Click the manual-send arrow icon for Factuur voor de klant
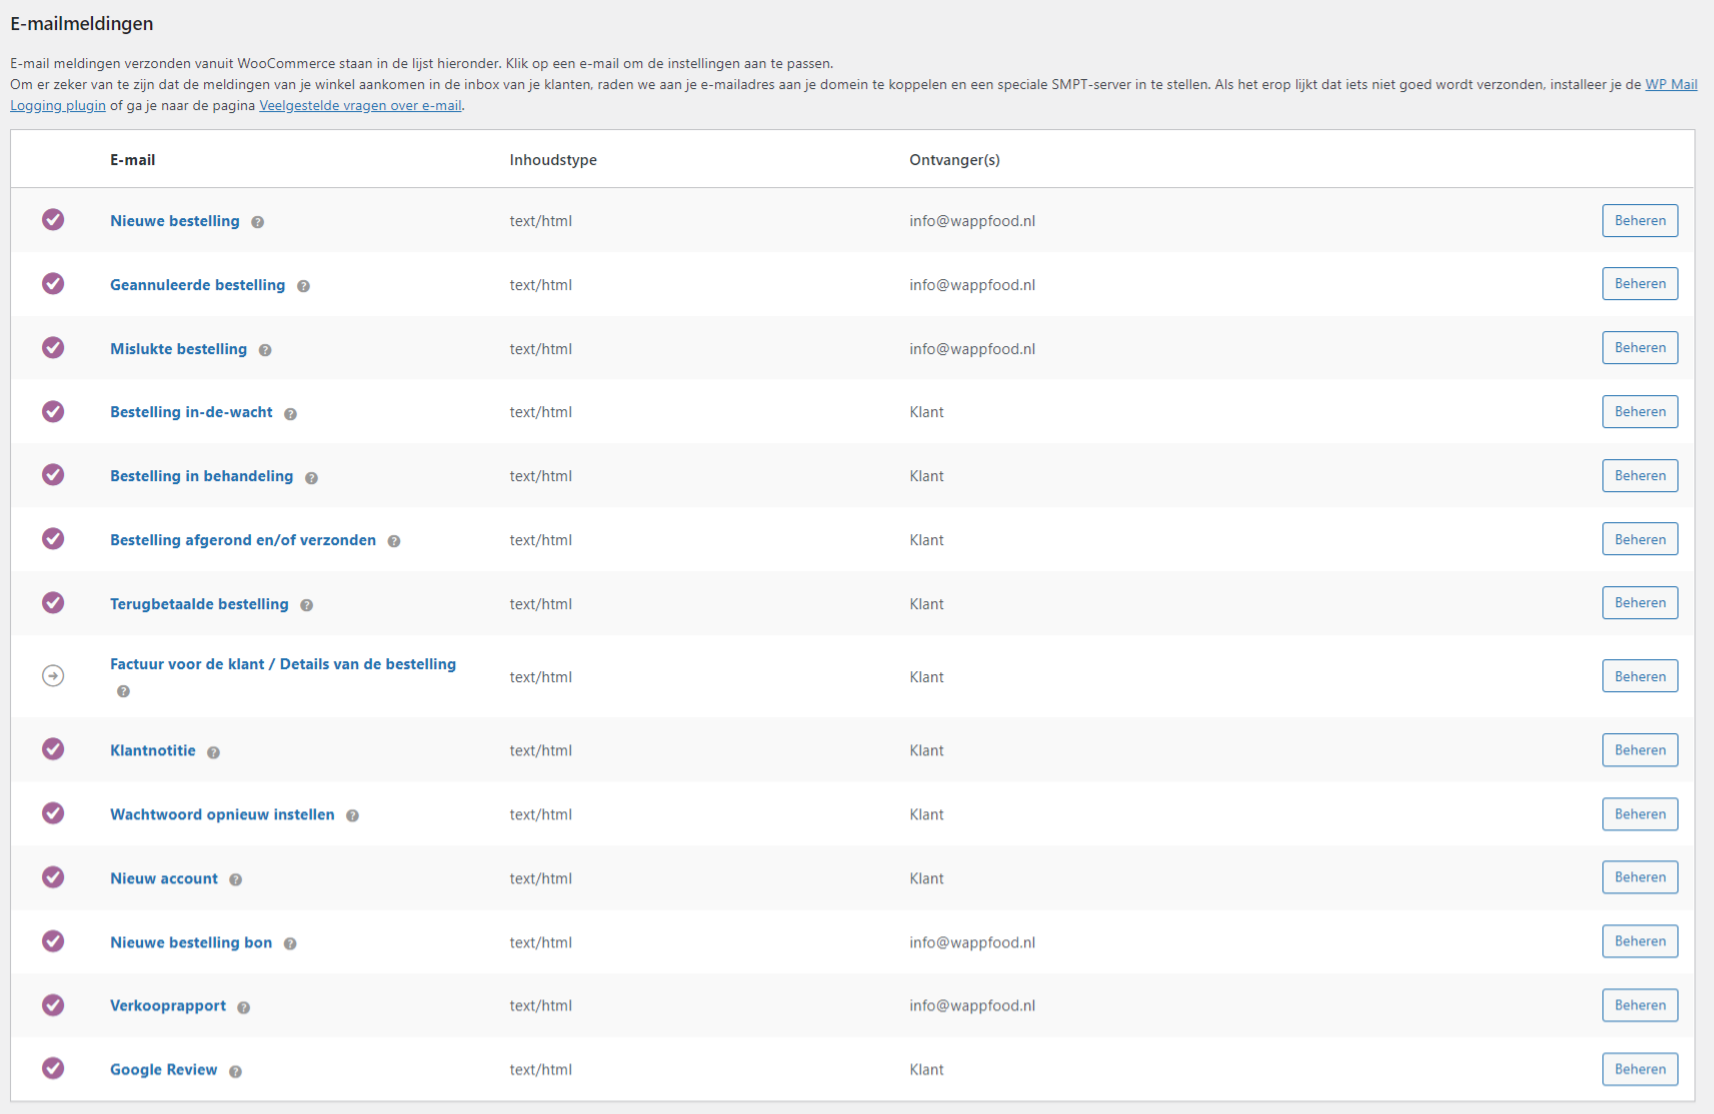The width and height of the screenshot is (1714, 1114). (x=53, y=676)
